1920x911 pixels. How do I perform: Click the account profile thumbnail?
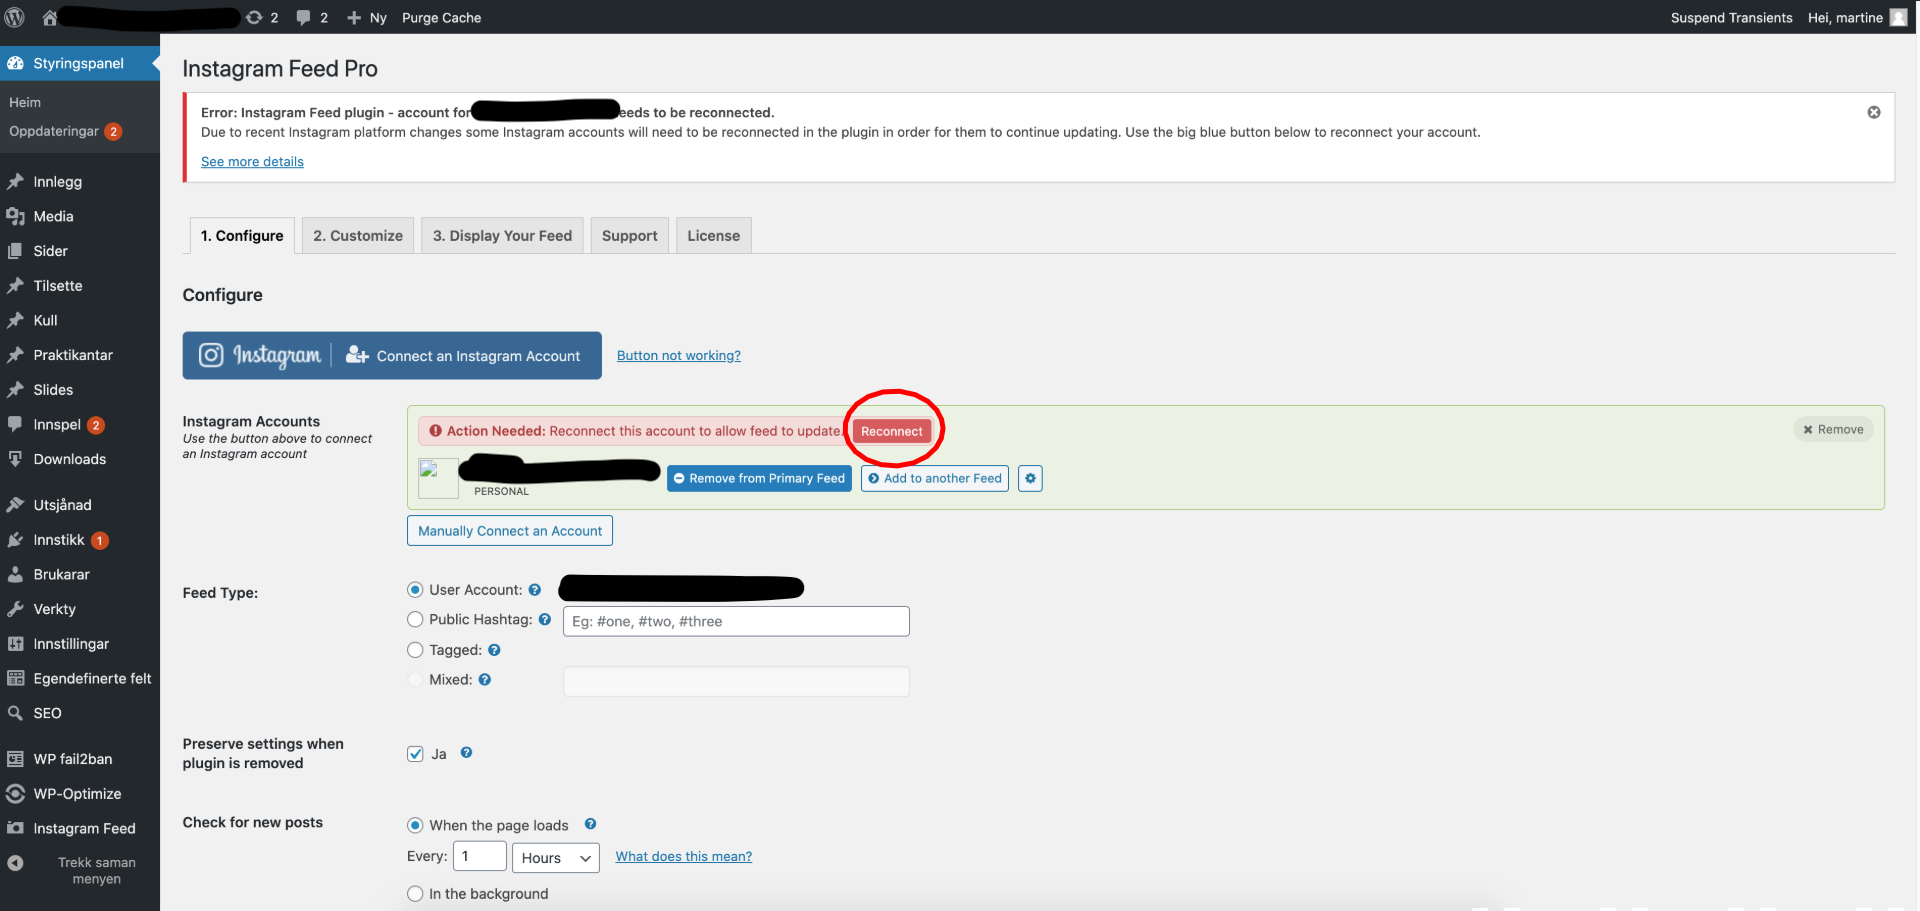coord(438,478)
